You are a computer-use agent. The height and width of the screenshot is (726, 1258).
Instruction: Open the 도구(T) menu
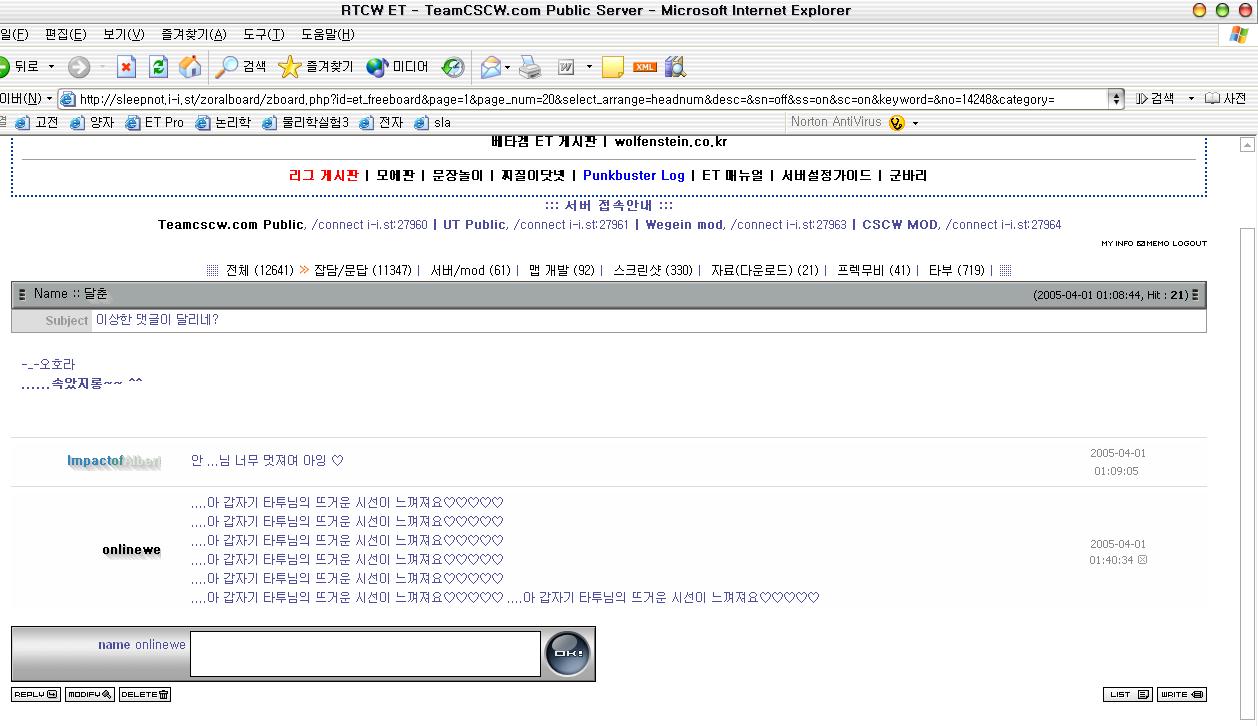coord(263,35)
